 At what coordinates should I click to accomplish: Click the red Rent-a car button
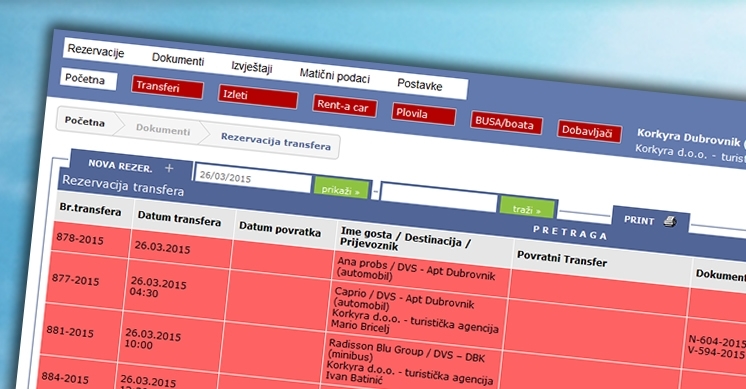(344, 106)
